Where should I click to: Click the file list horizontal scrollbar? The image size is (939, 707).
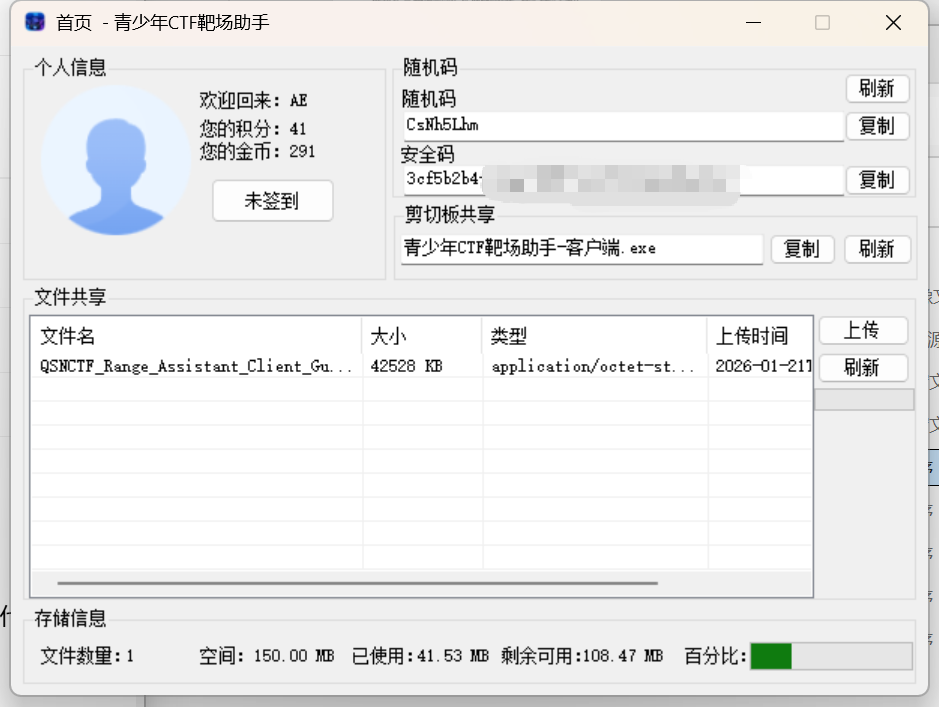(x=357, y=582)
